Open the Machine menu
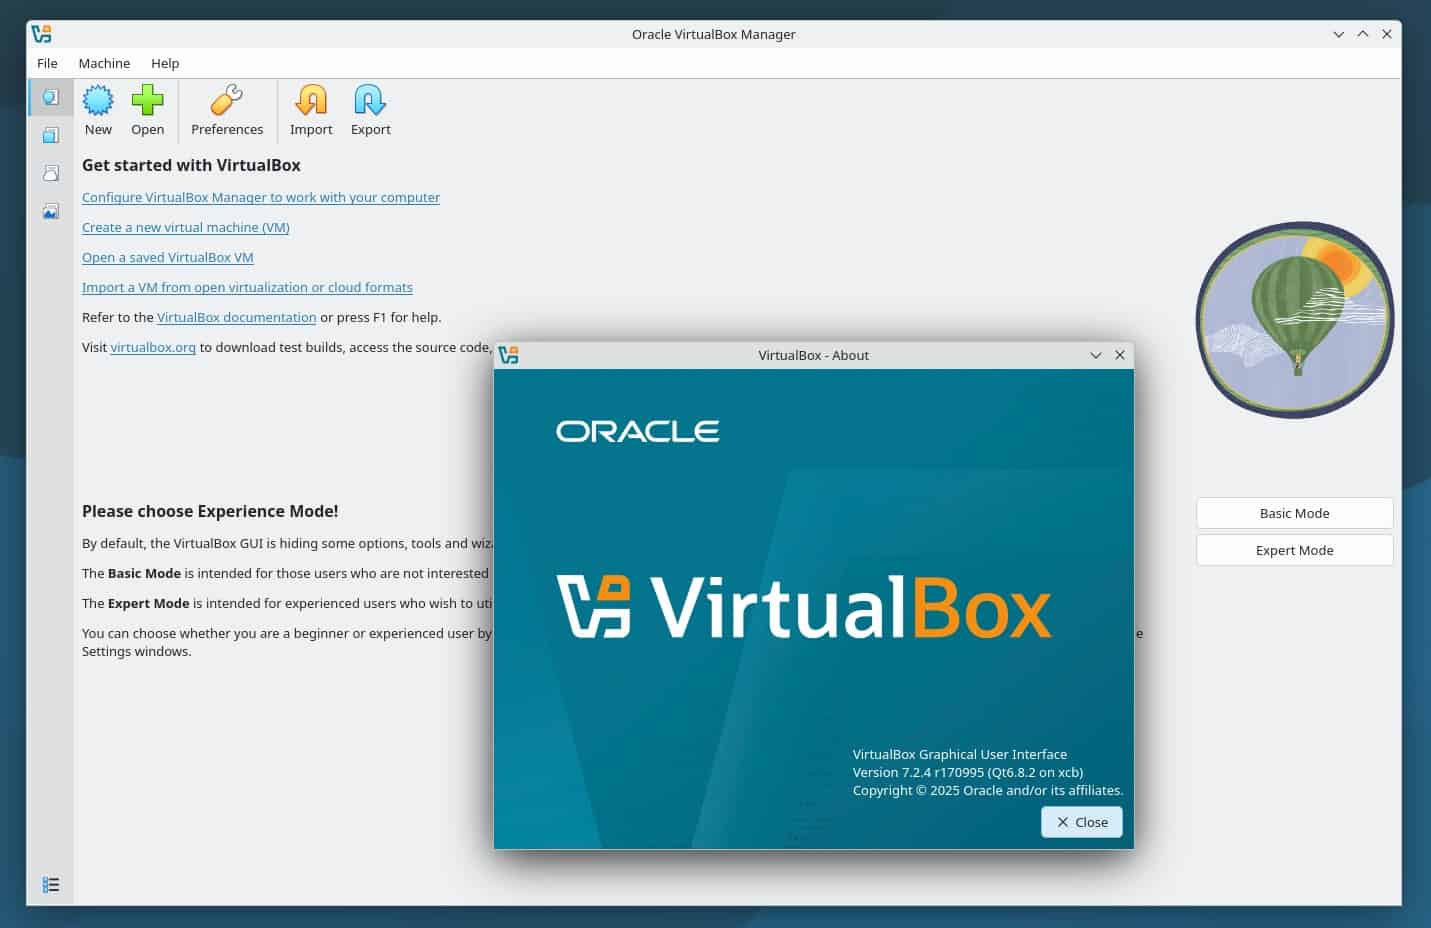The image size is (1431, 928). point(104,63)
